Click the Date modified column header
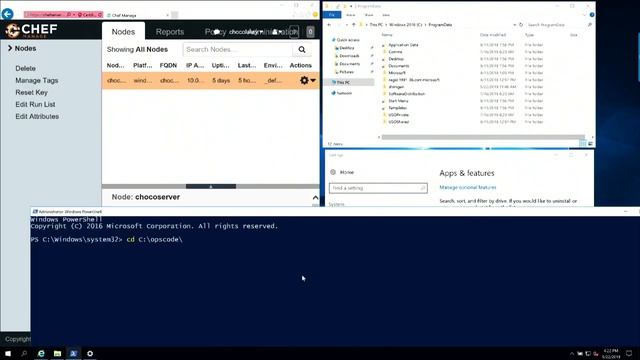The height and width of the screenshot is (360, 640). [493, 35]
